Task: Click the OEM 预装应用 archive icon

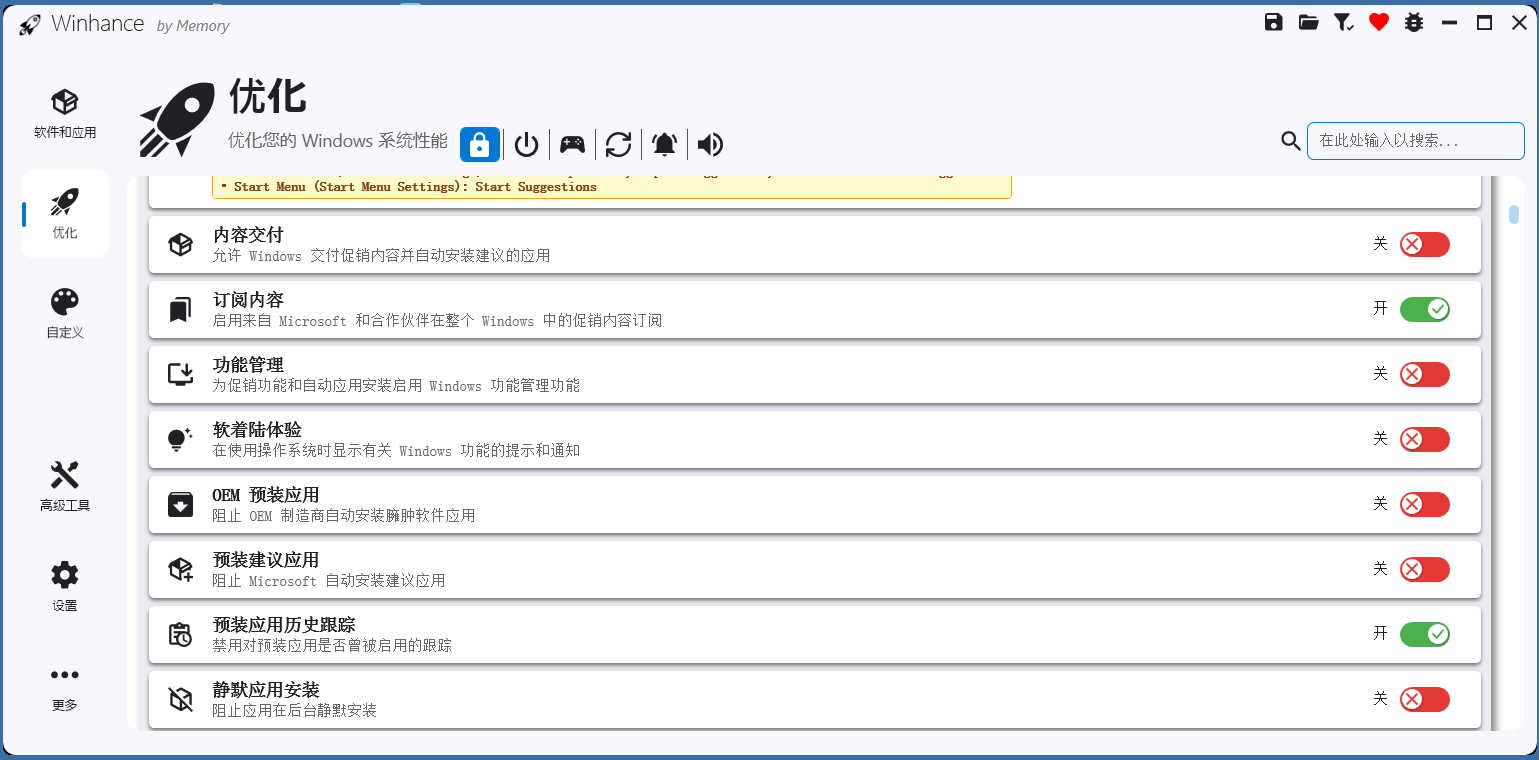Action: click(x=180, y=504)
